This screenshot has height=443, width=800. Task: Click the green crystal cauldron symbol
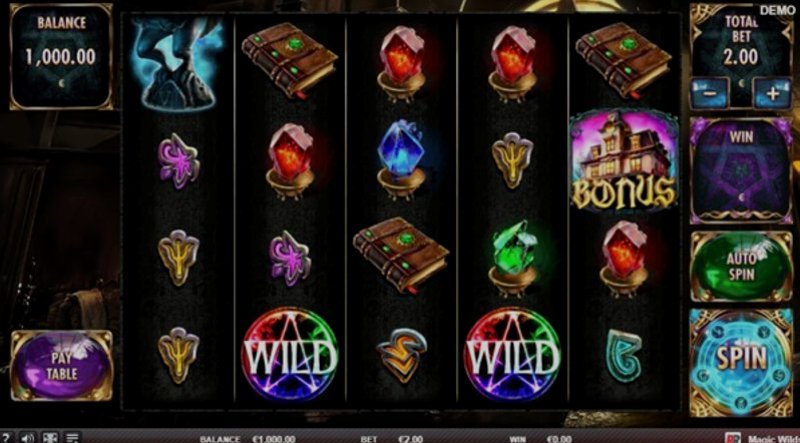[x=512, y=258]
